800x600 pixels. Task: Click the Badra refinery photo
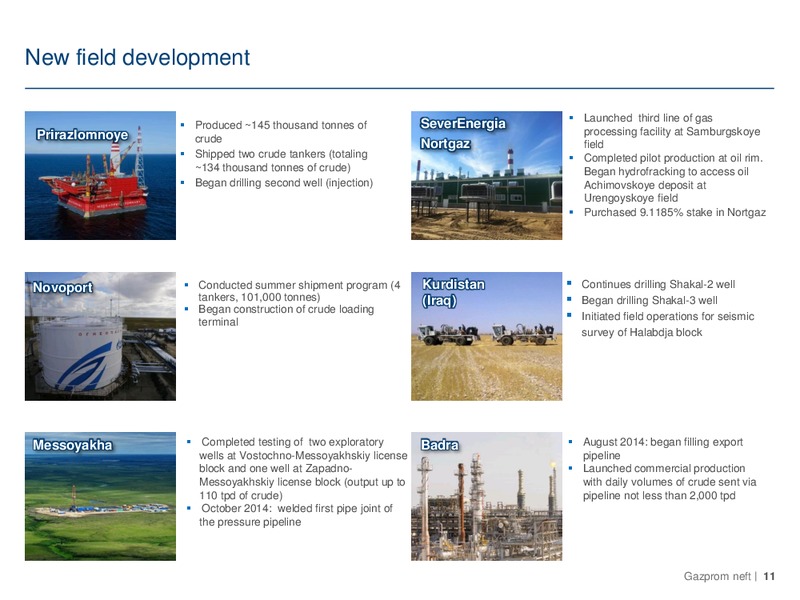pos(486,496)
